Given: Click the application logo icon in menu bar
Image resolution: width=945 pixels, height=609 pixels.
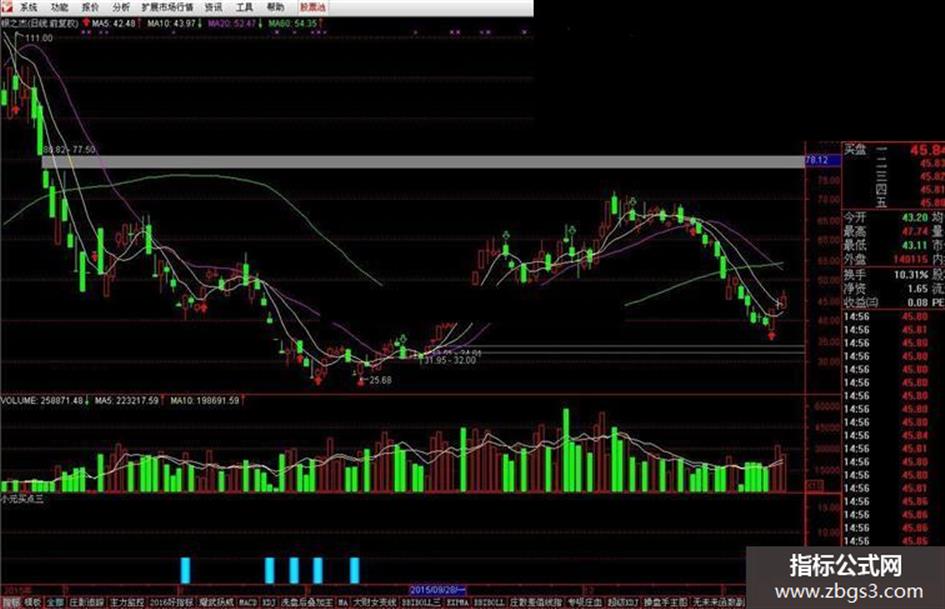Looking at the screenshot, I should tap(6, 7).
